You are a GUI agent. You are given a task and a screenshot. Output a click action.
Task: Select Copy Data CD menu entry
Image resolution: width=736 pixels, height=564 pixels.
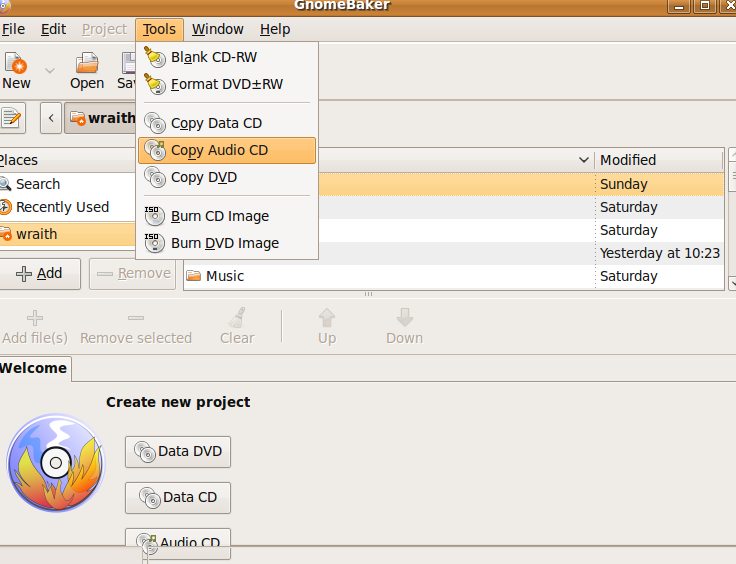227,123
